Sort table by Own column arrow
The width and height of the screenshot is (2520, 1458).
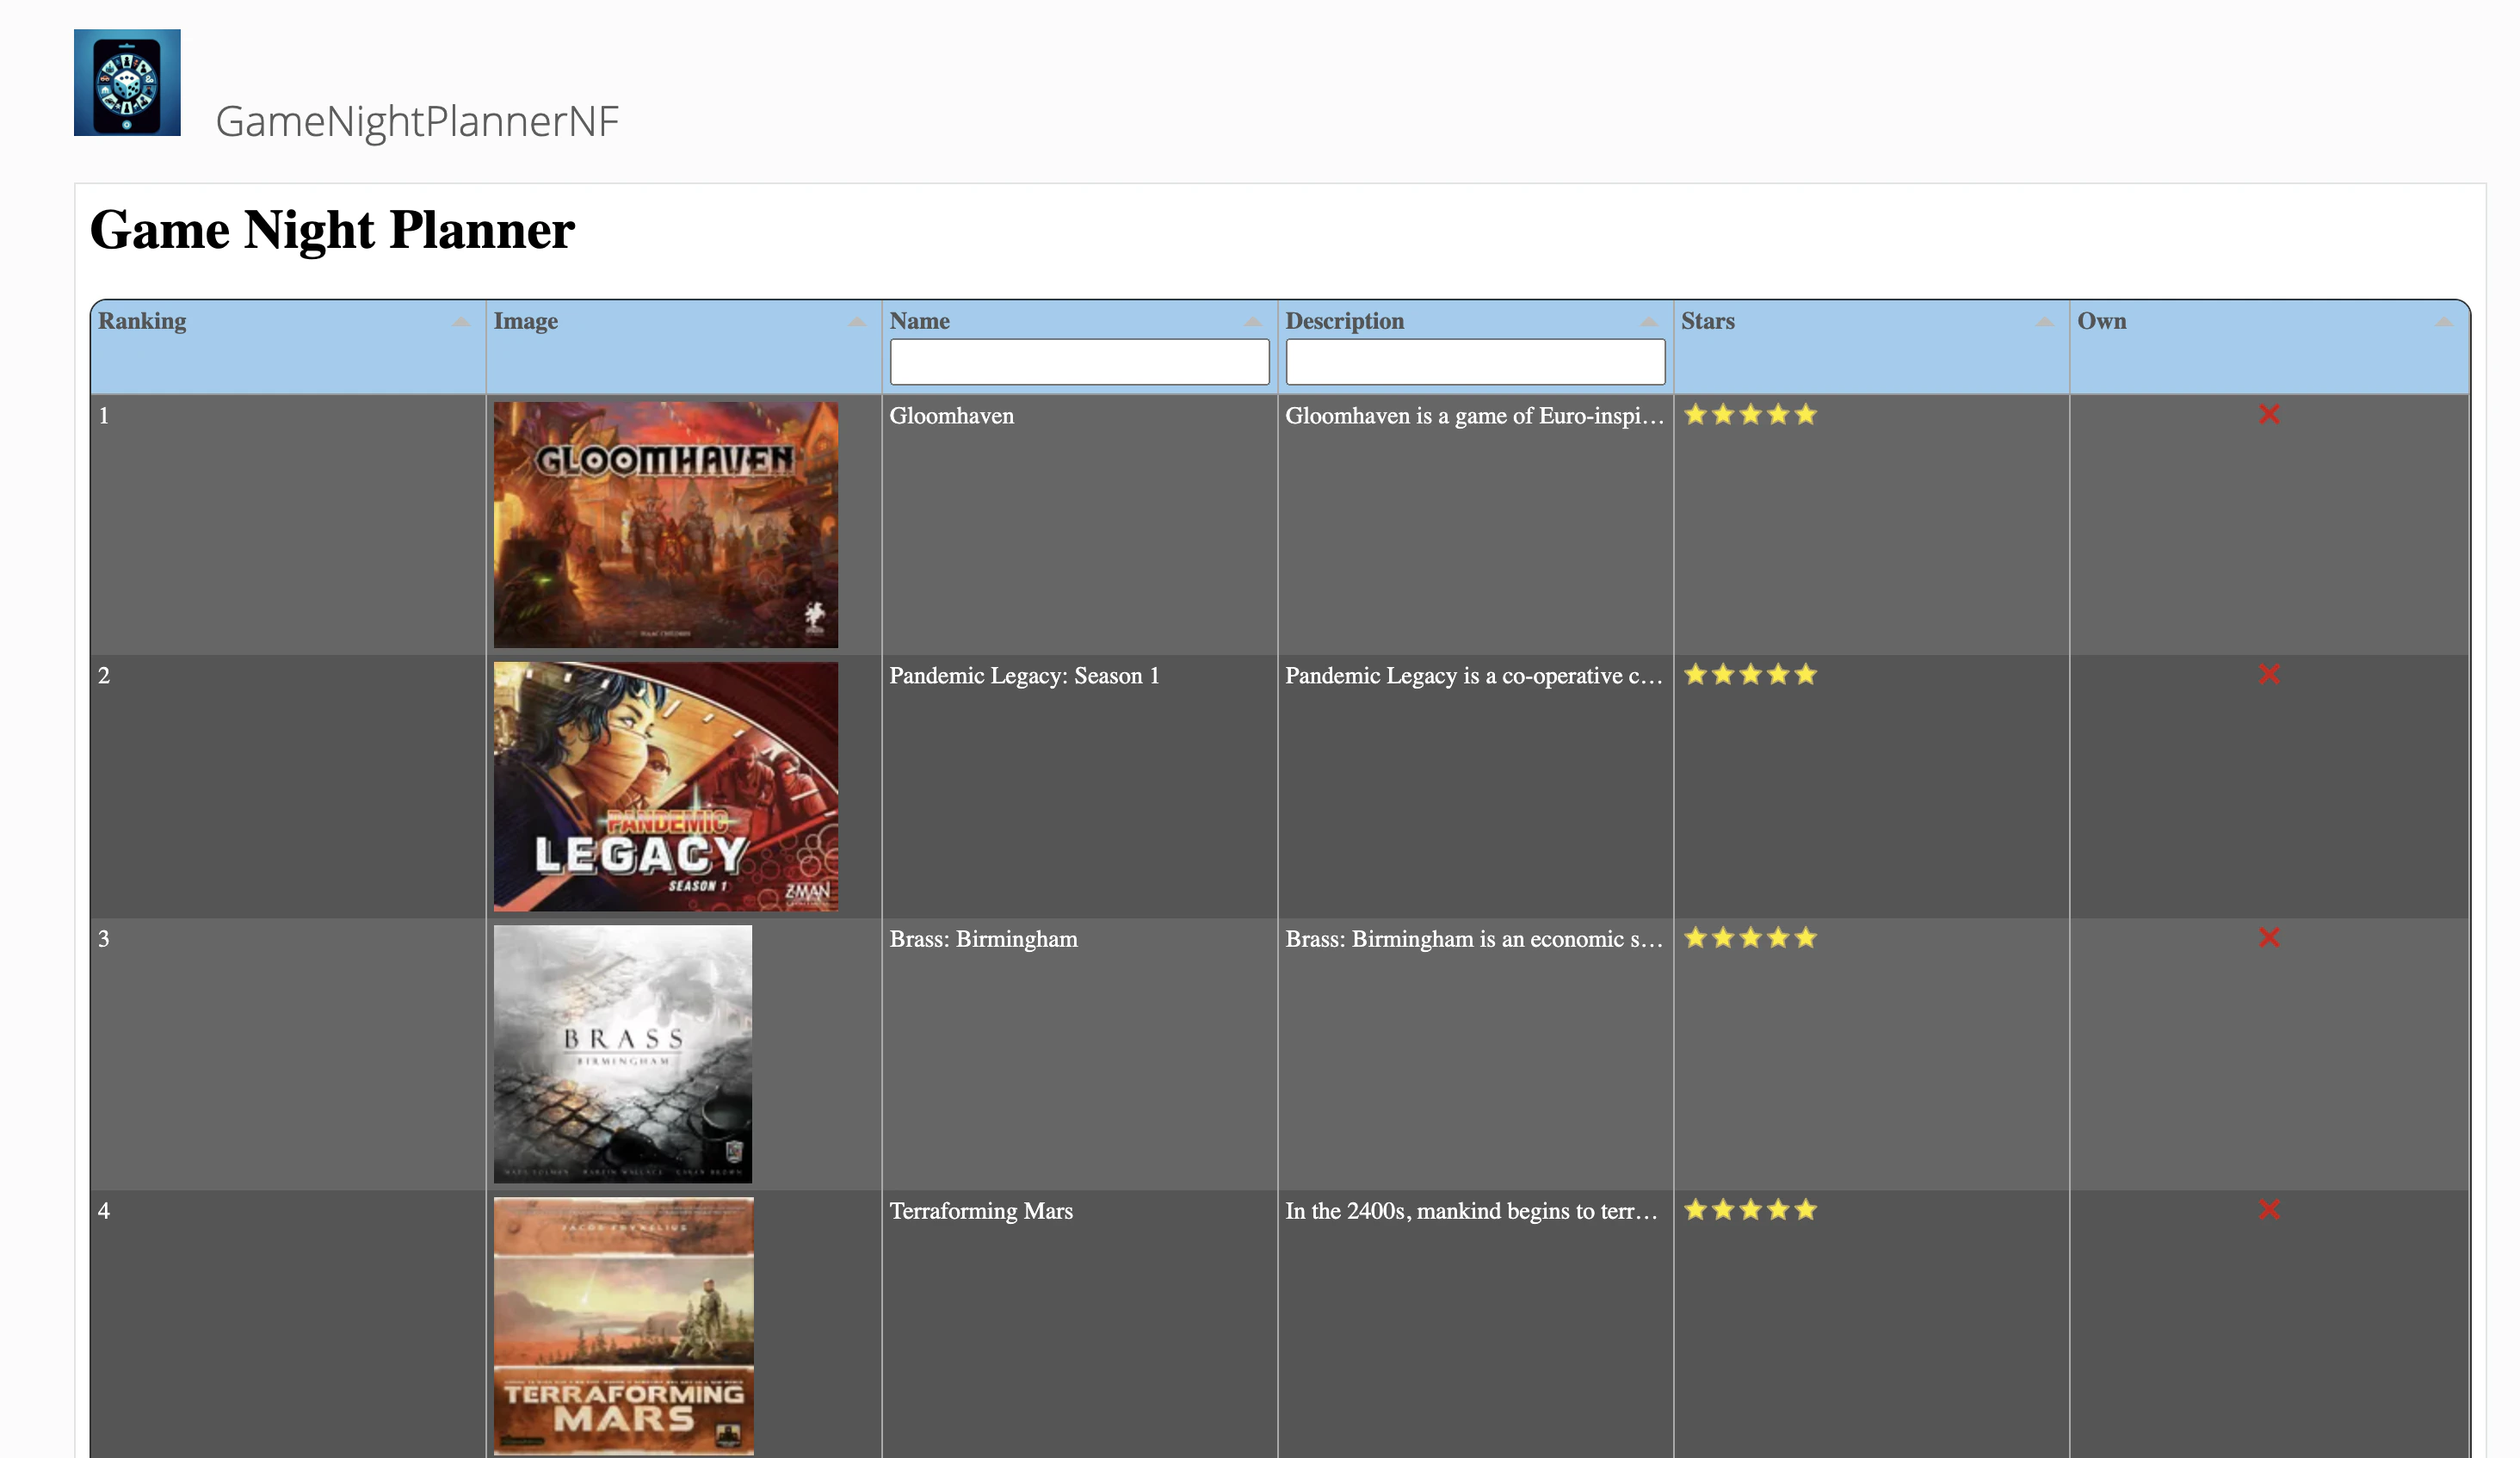pos(2444,321)
